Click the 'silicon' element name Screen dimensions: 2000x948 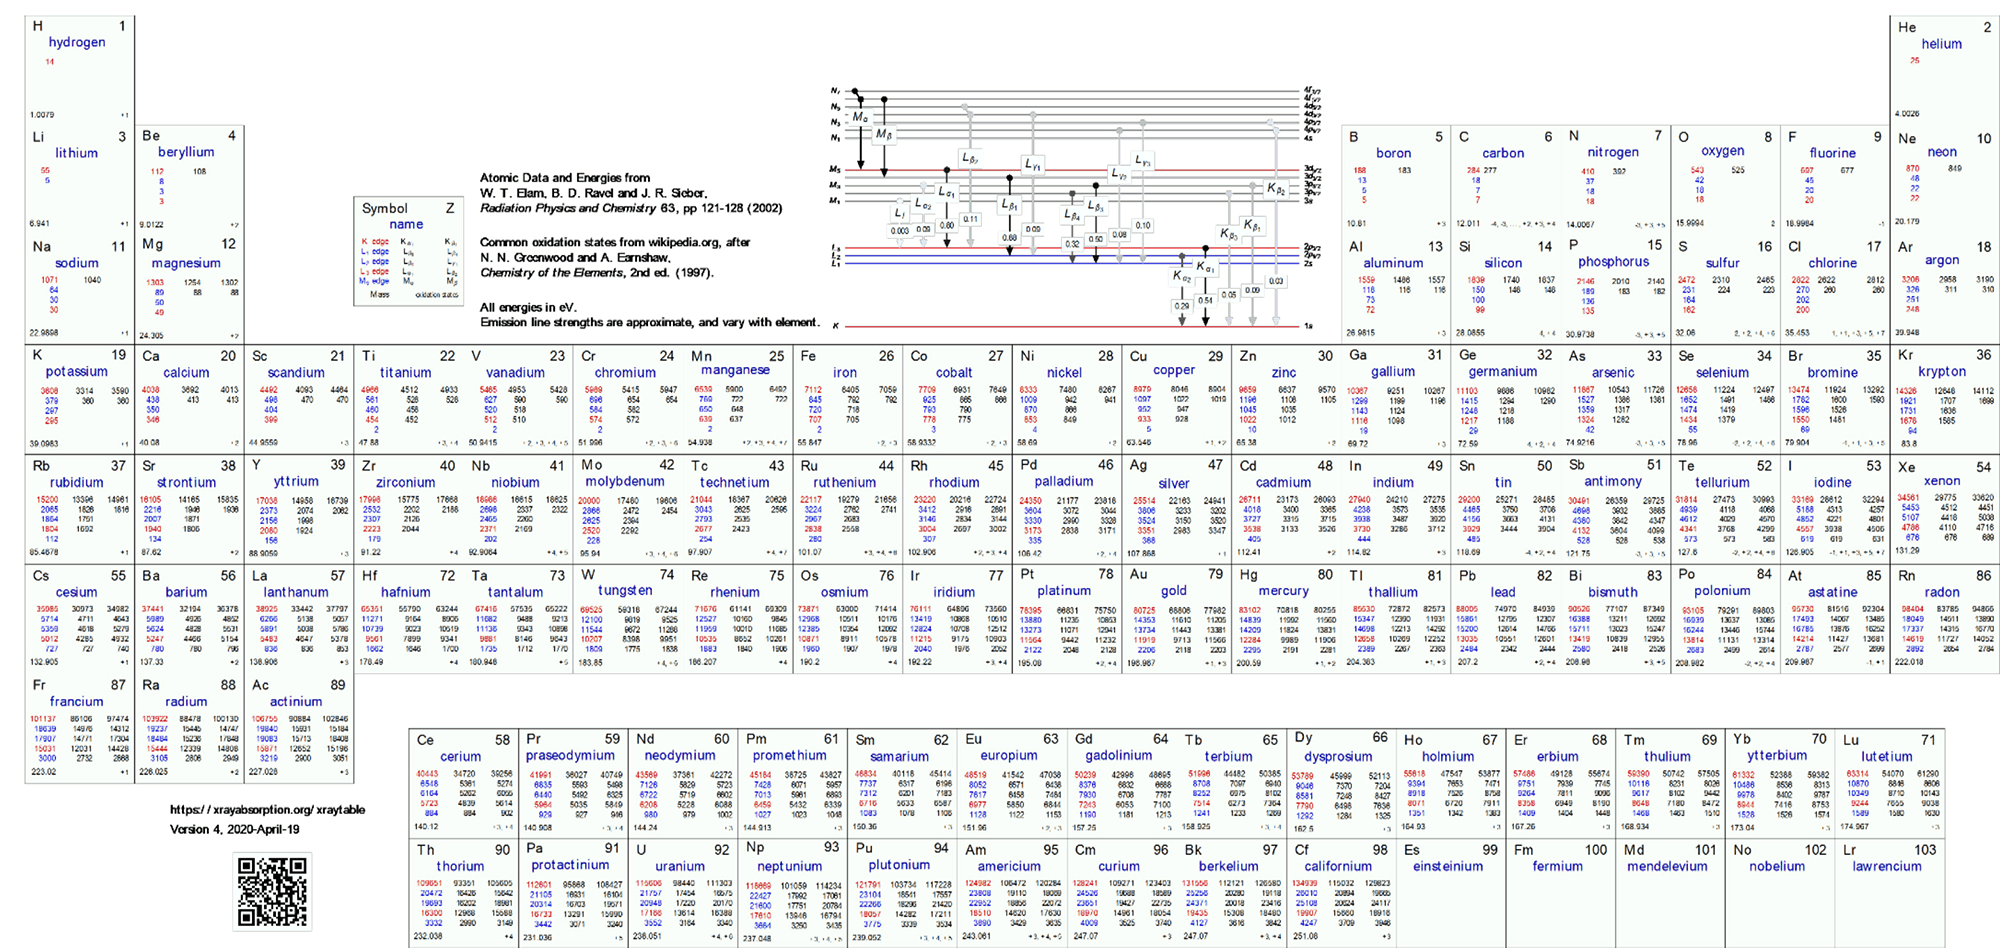[x=1503, y=263]
